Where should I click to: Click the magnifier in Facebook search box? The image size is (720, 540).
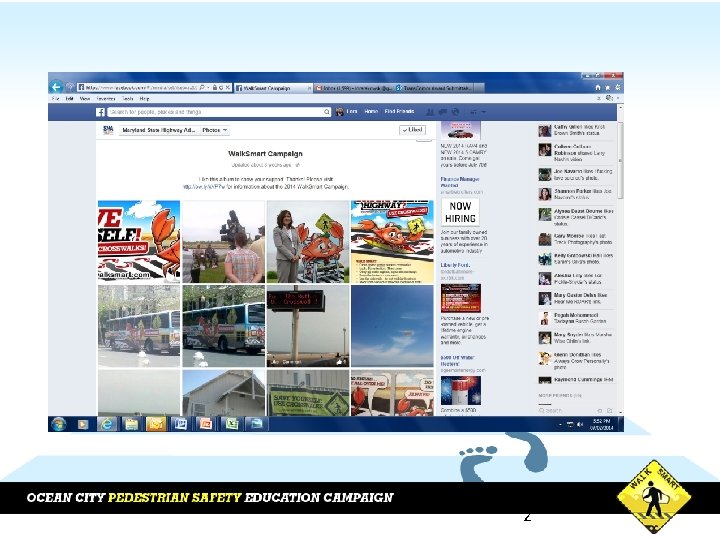click(326, 112)
